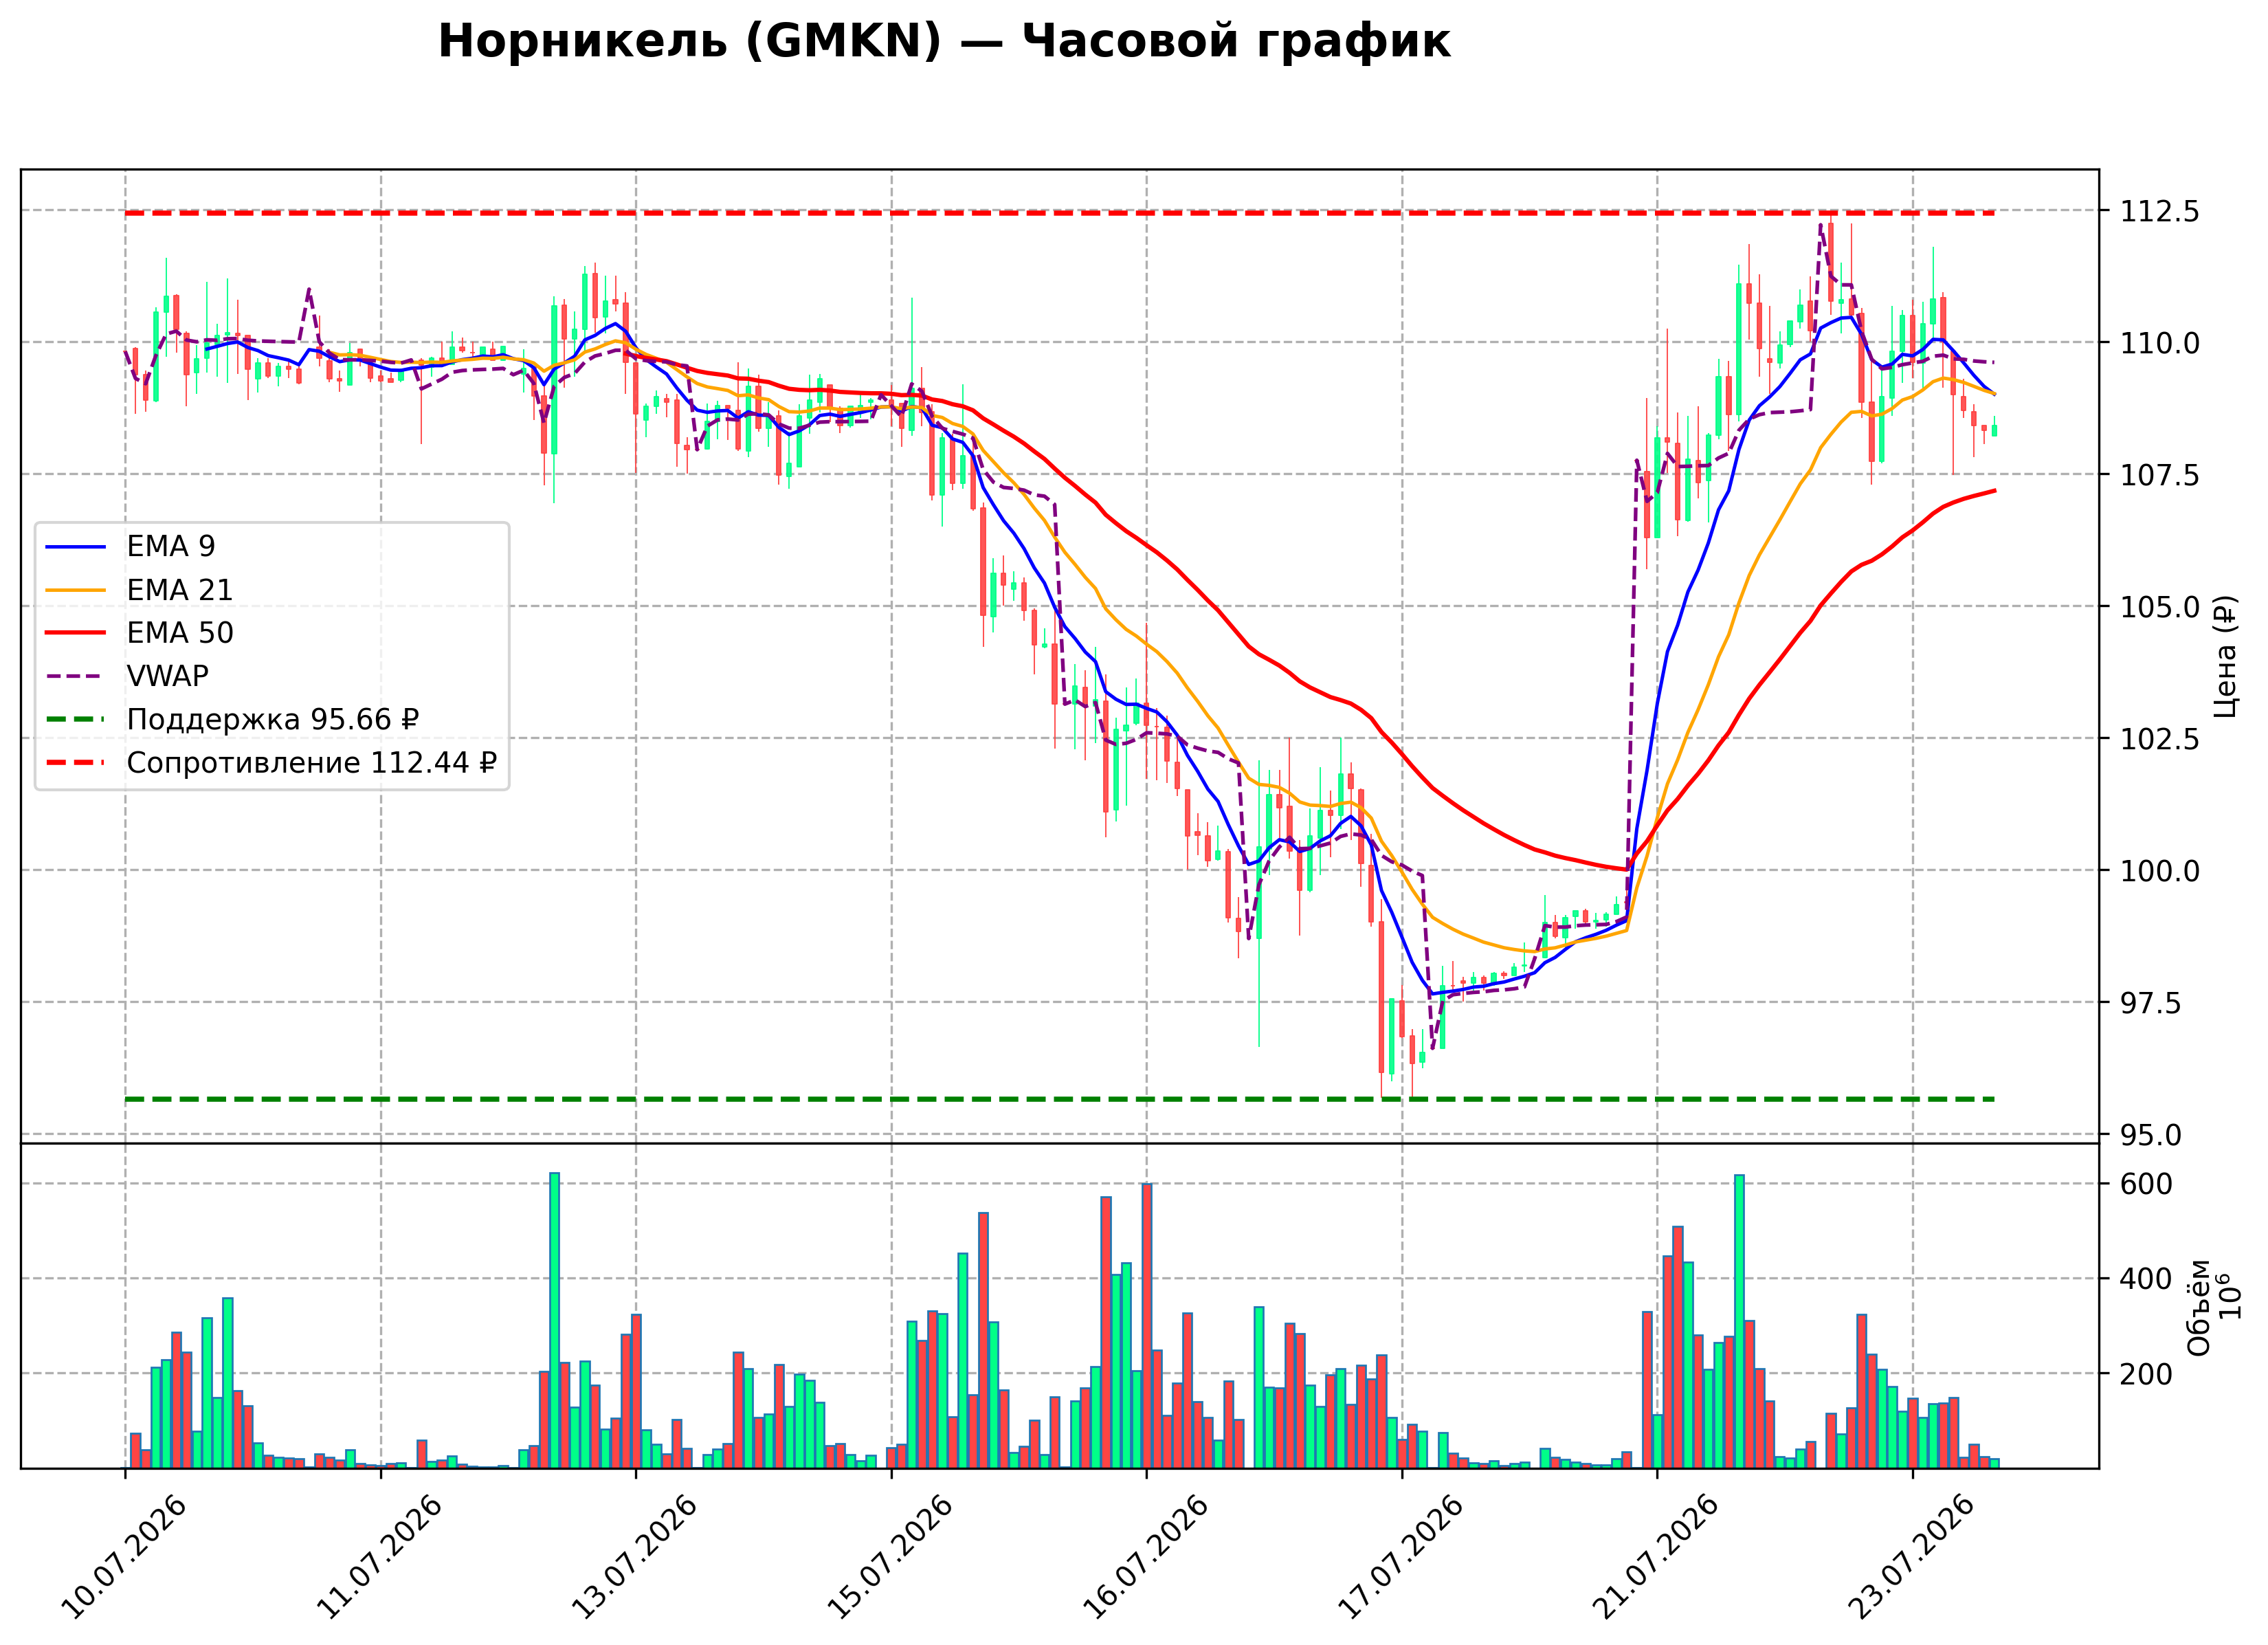Image resolution: width=2268 pixels, height=1645 pixels.
Task: Click the Цена (₽) axis title
Action: pos(2225,657)
